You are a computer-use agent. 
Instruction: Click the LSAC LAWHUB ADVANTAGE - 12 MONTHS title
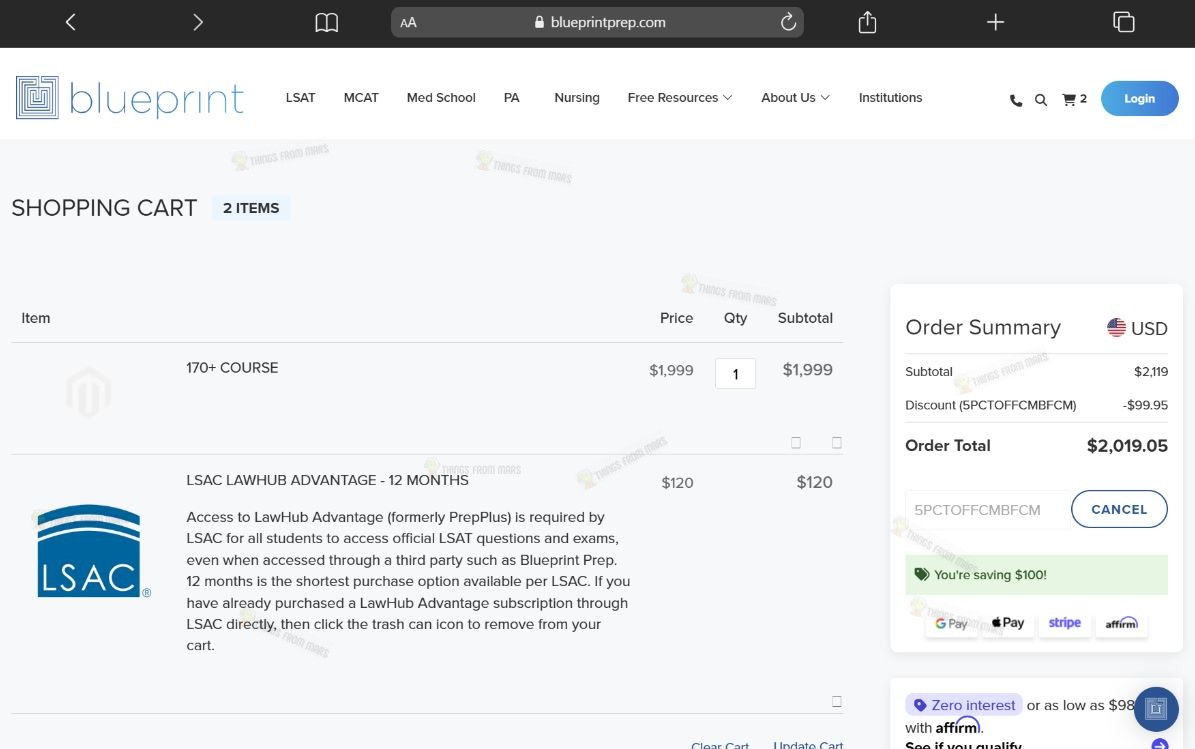(x=328, y=480)
